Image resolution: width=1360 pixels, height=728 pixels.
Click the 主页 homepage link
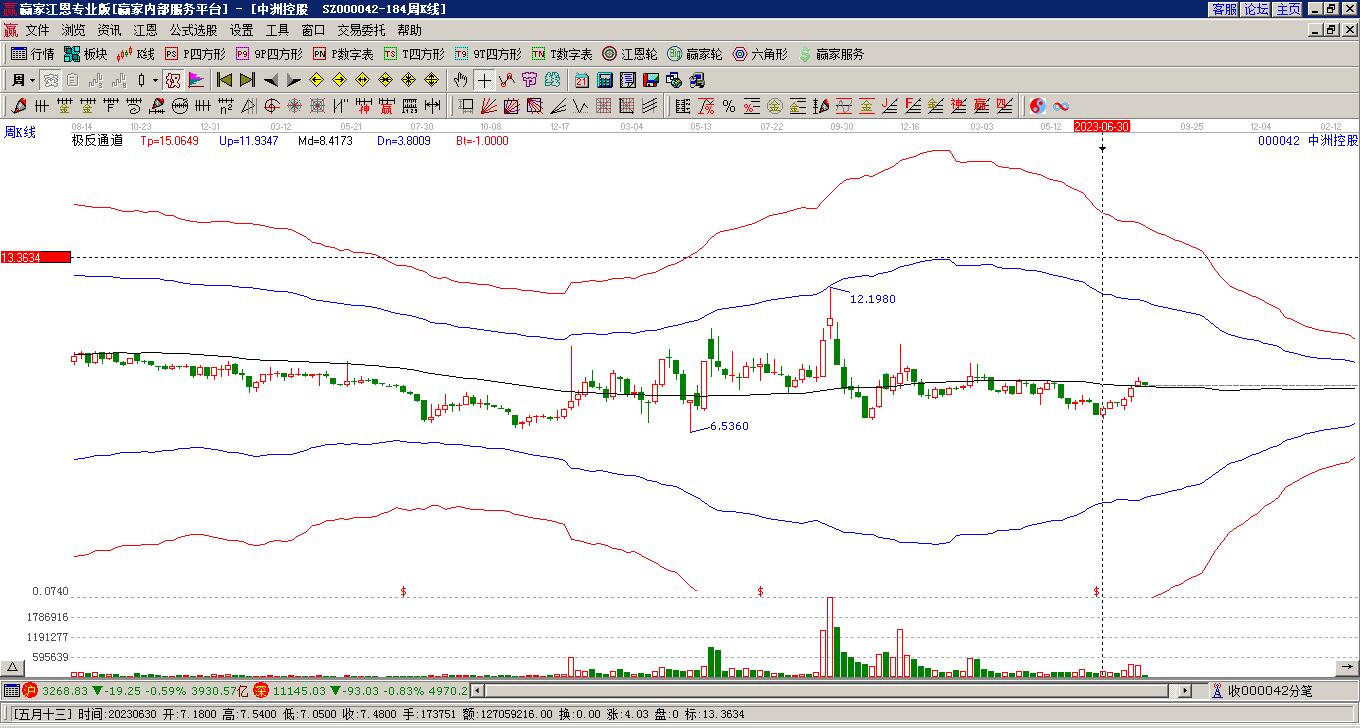point(1288,9)
